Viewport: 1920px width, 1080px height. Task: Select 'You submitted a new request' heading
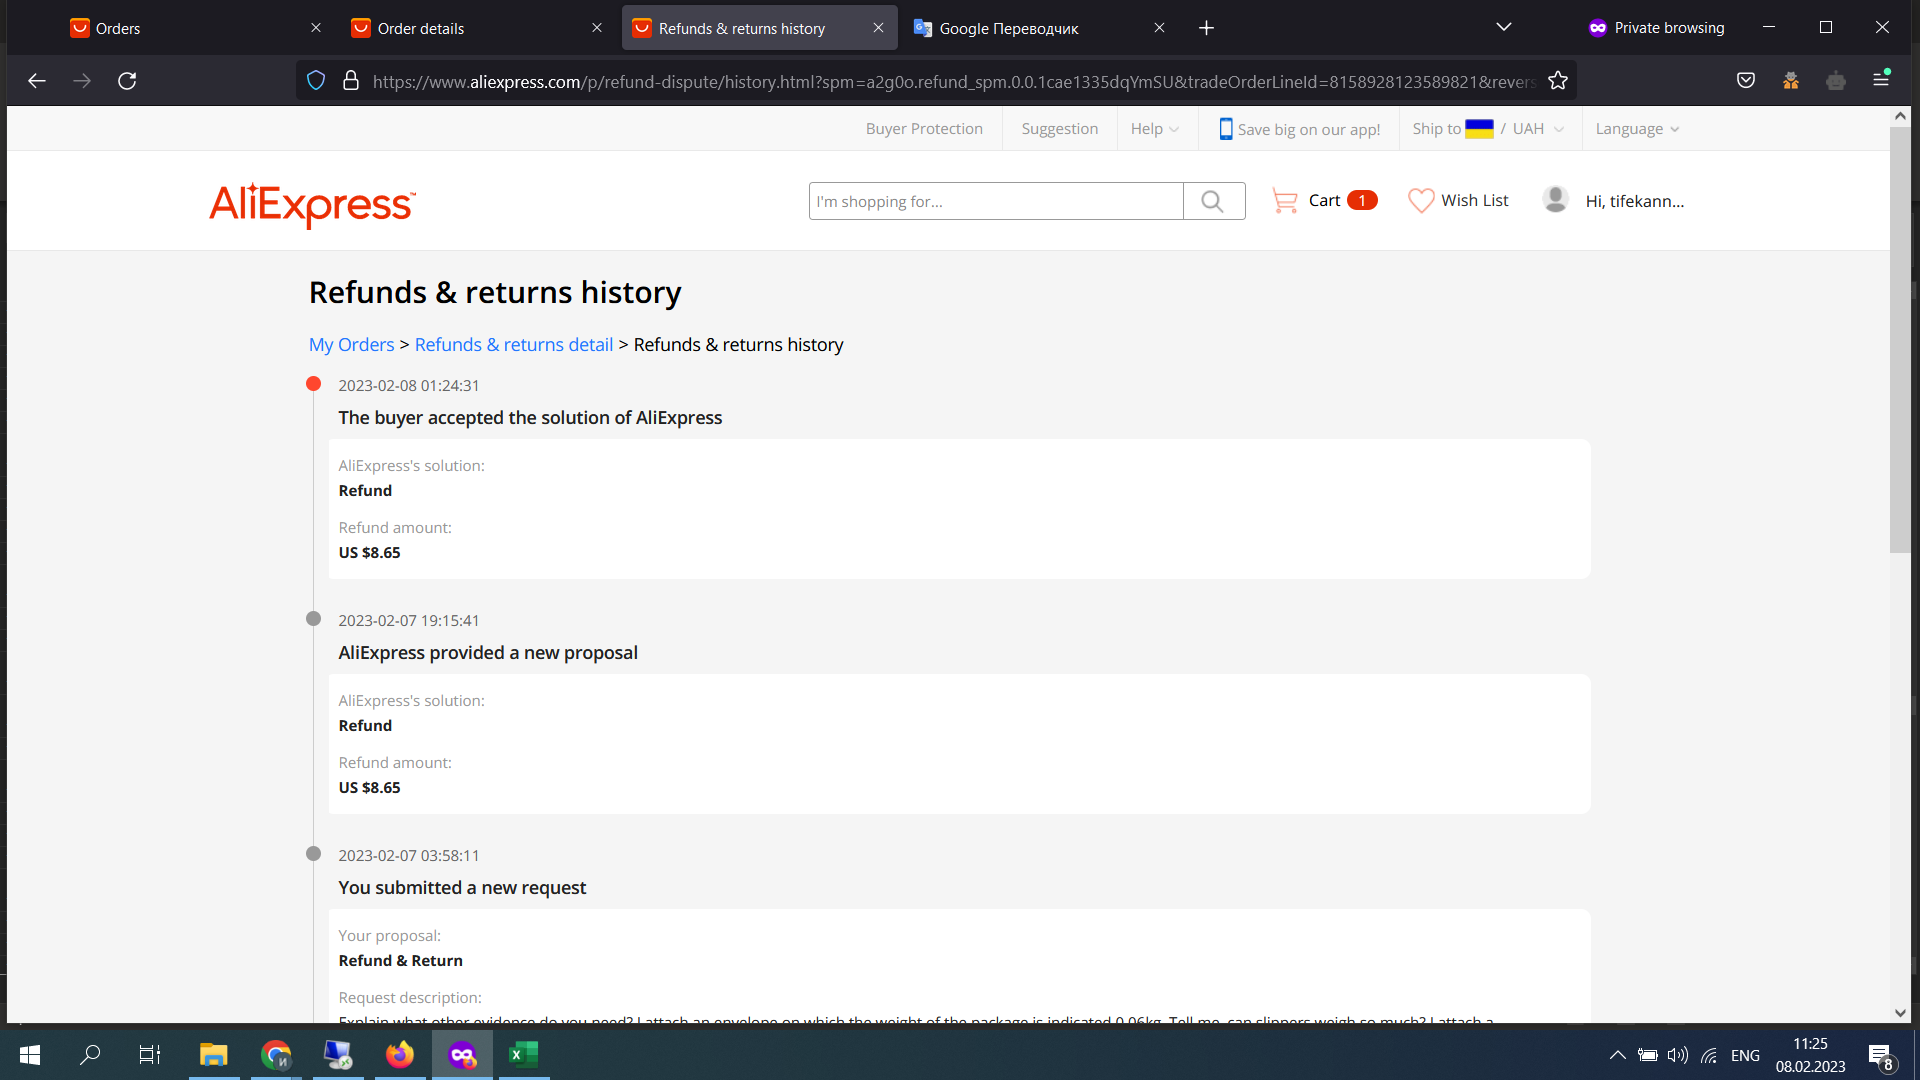point(462,888)
